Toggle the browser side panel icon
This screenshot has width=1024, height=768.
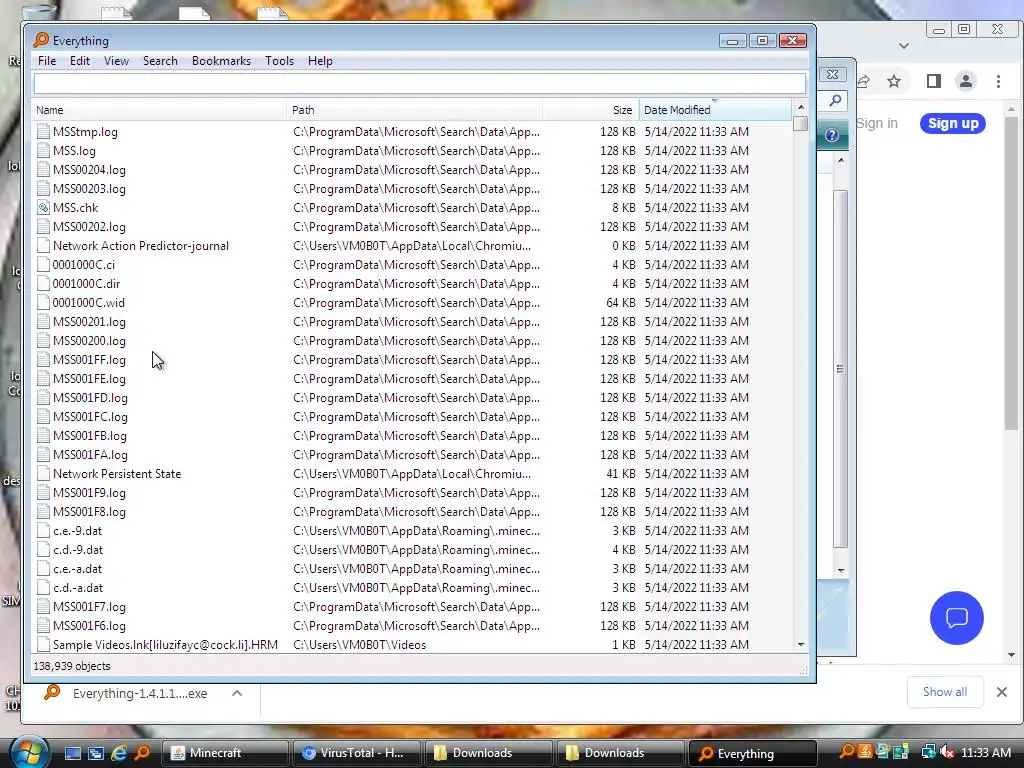click(934, 81)
